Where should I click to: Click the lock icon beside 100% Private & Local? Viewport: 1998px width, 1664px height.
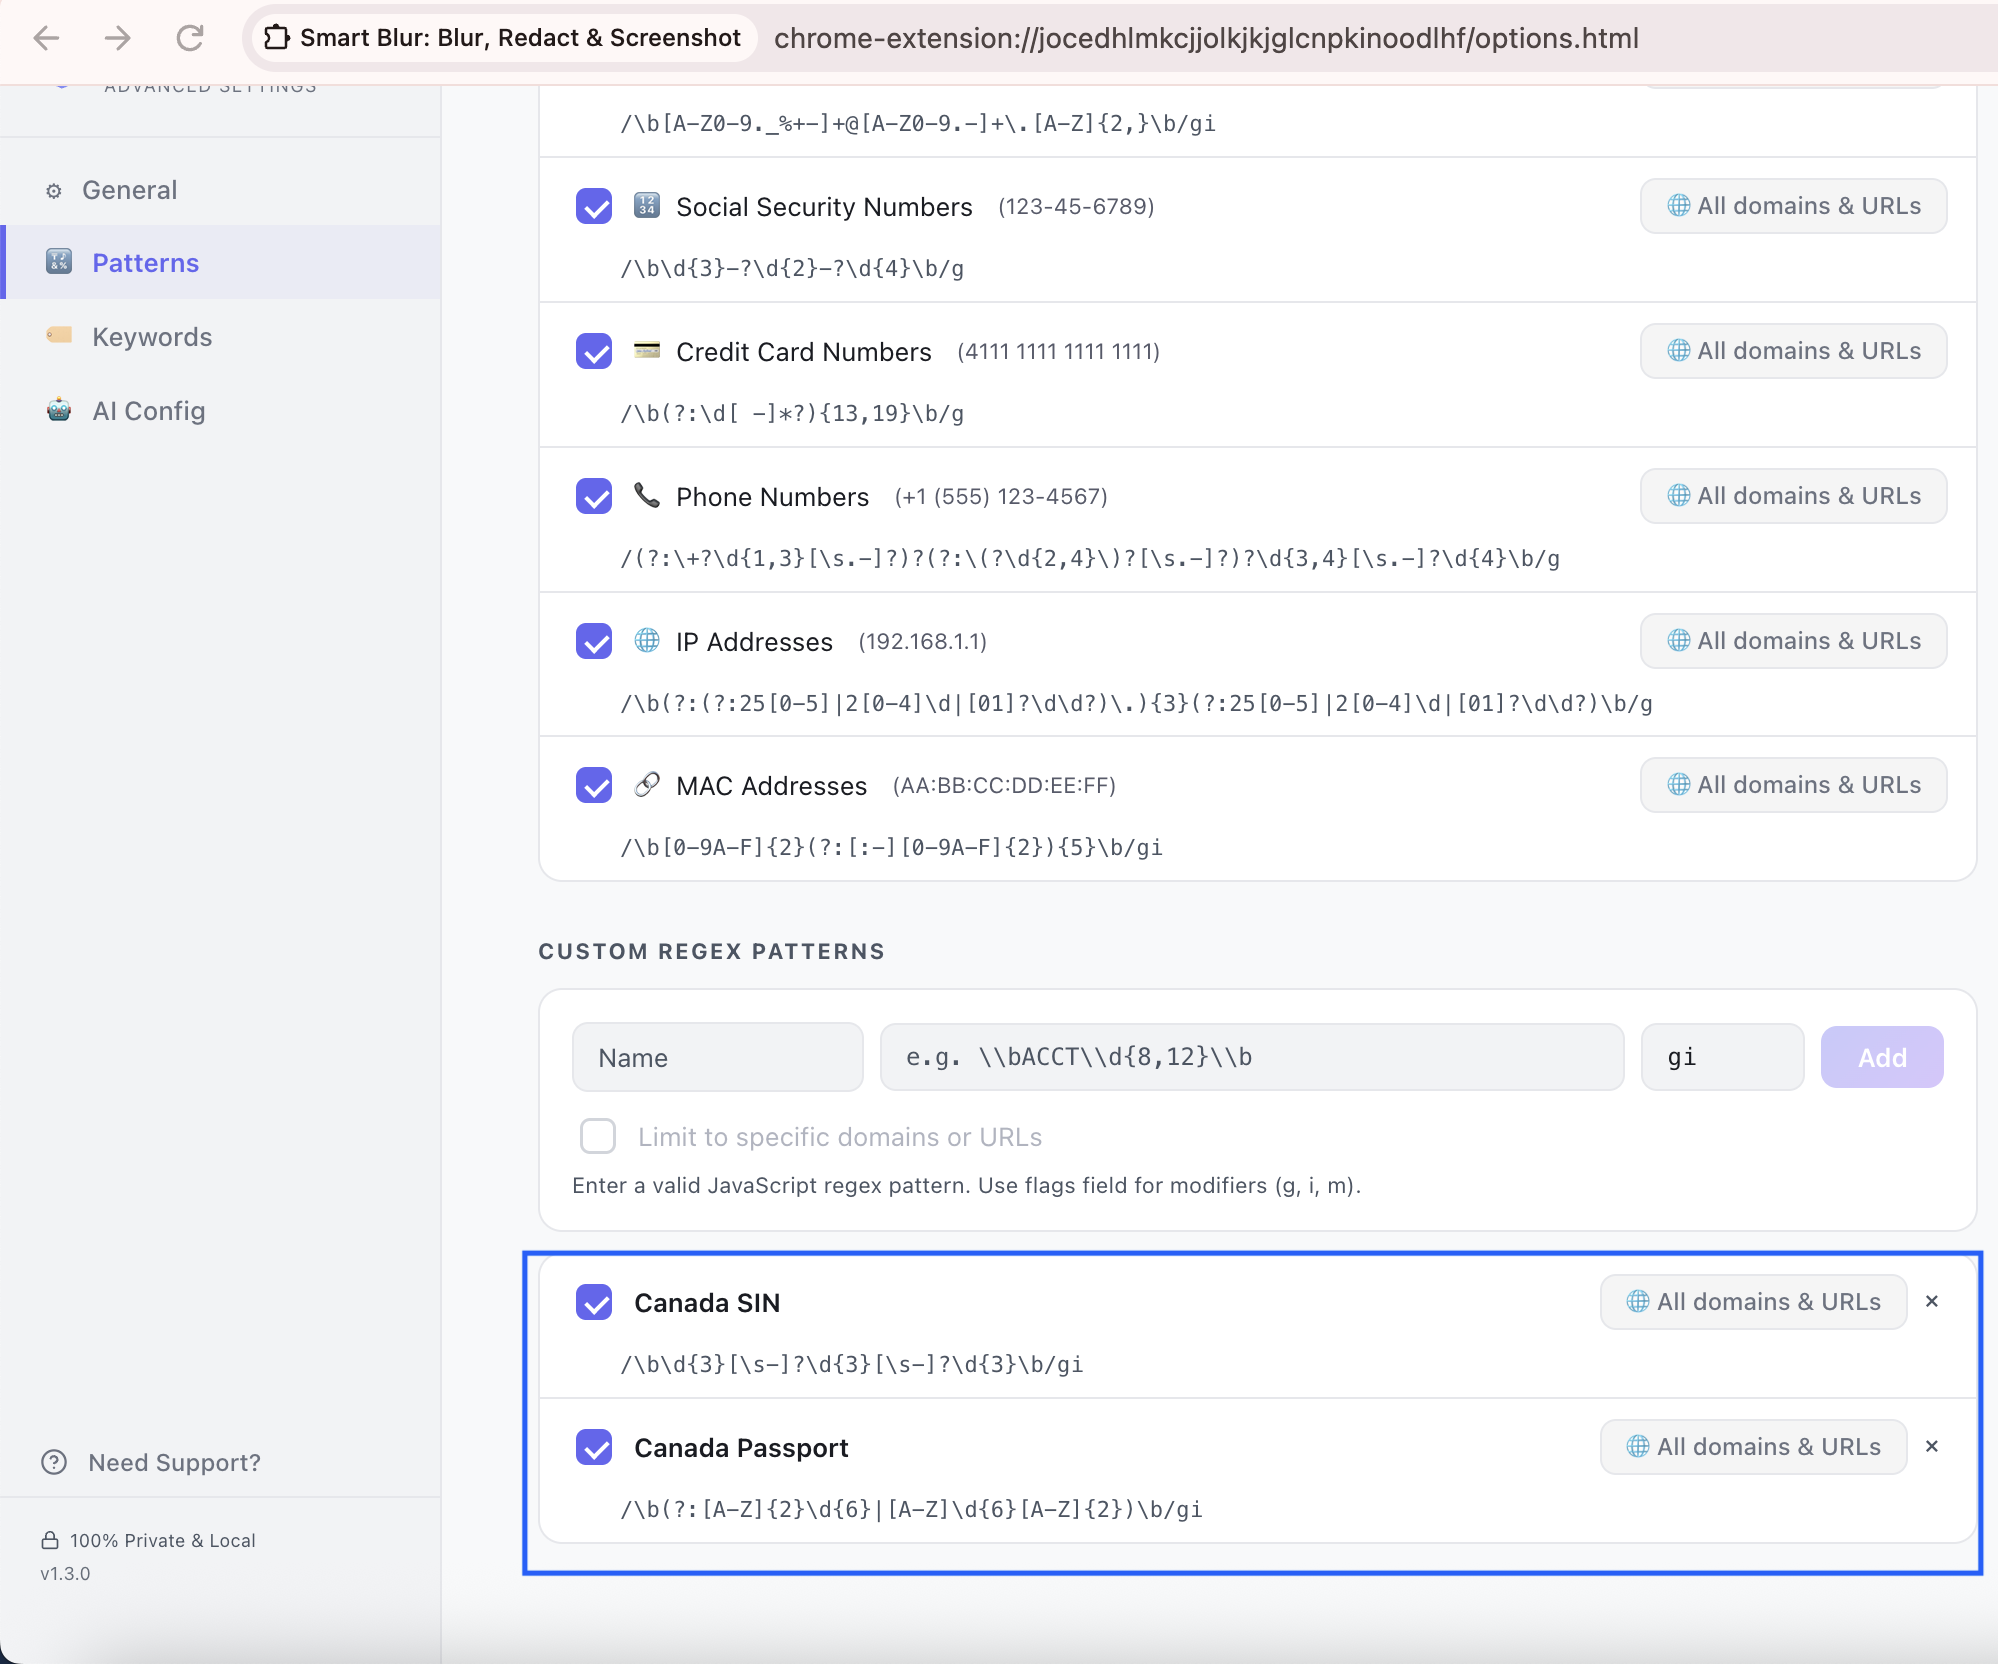[49, 1540]
